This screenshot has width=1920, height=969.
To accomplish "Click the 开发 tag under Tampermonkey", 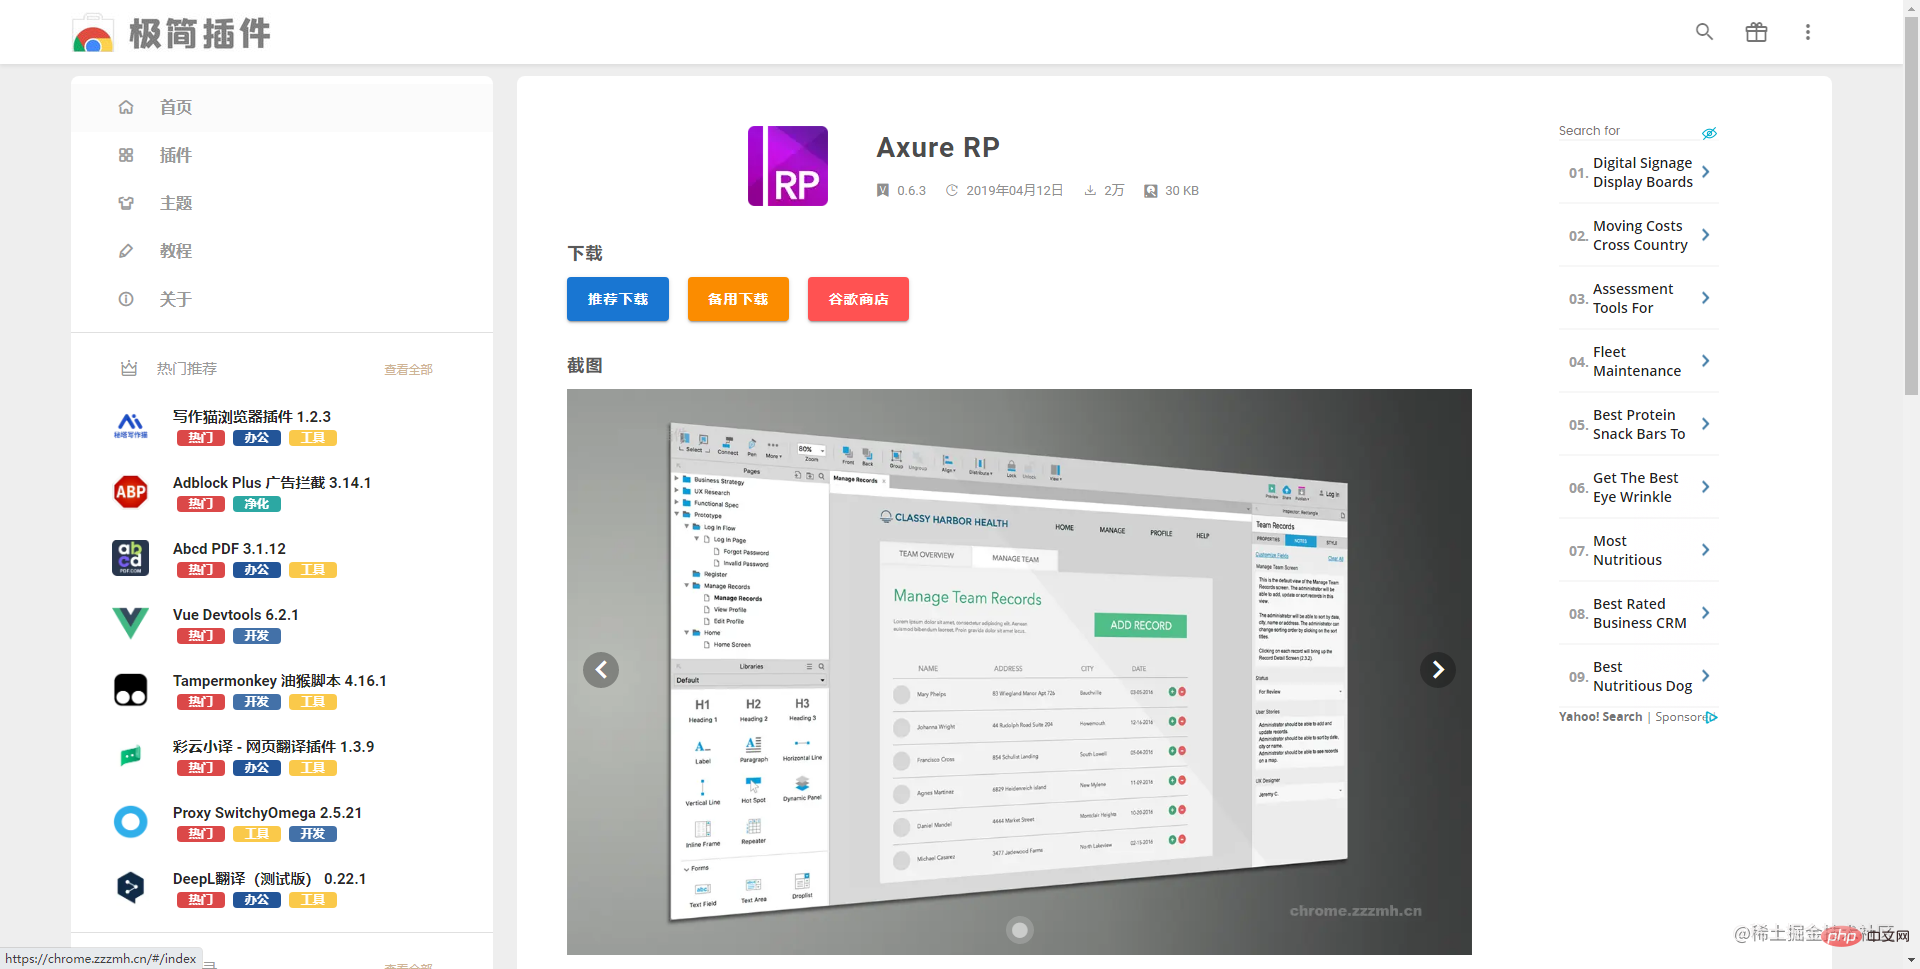I will click(257, 702).
